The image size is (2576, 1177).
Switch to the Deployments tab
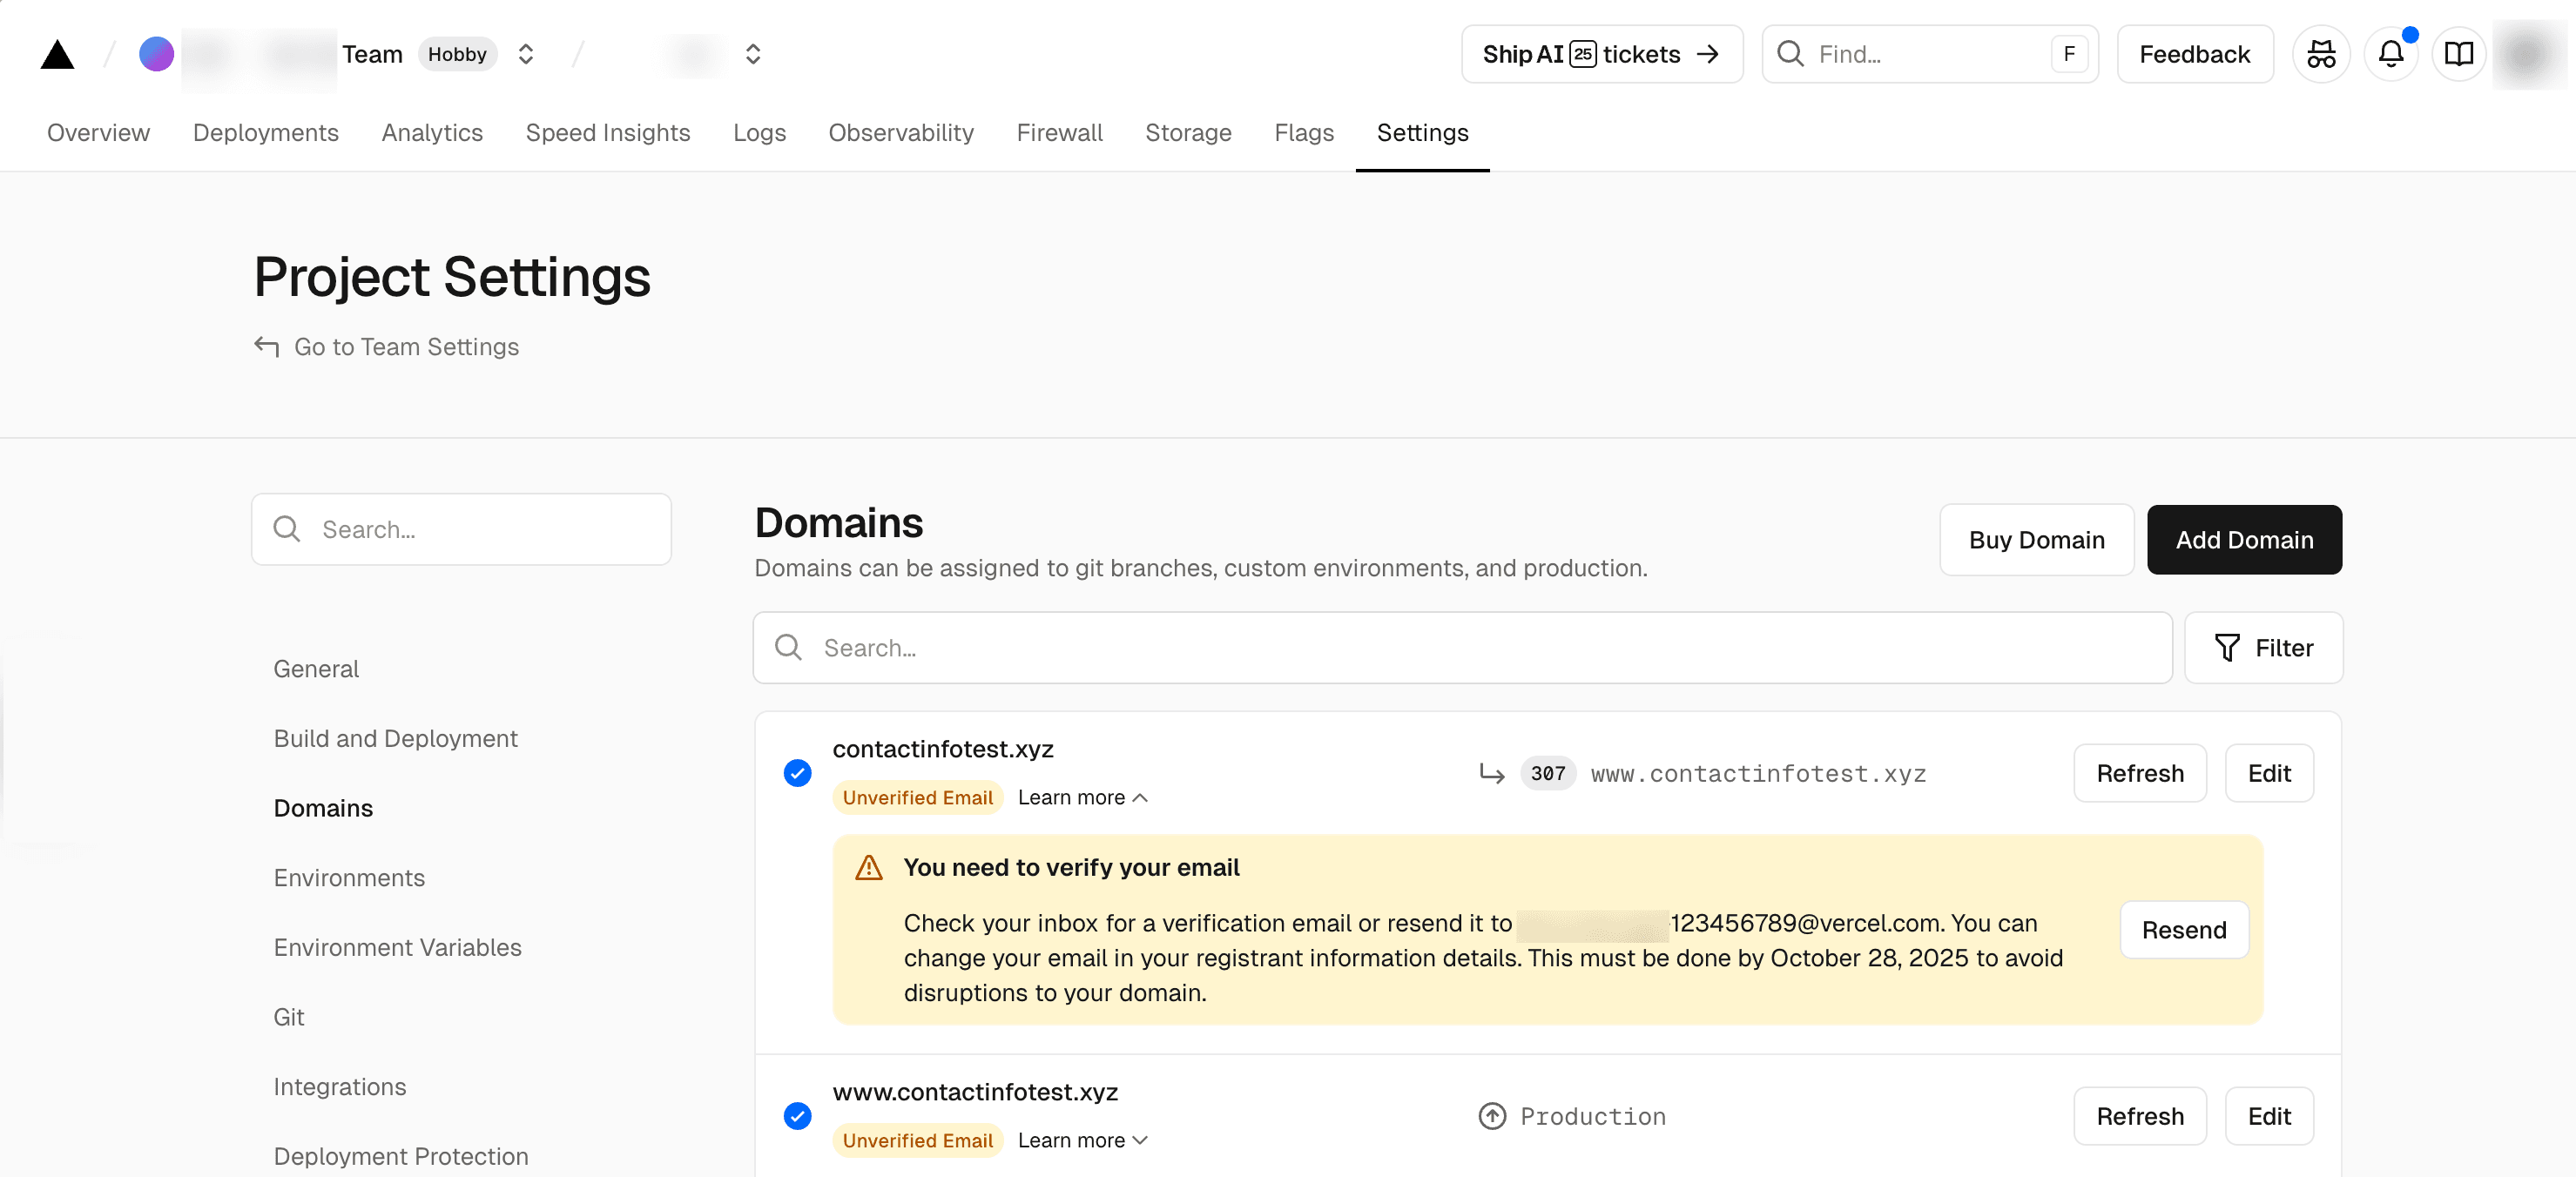click(x=265, y=132)
